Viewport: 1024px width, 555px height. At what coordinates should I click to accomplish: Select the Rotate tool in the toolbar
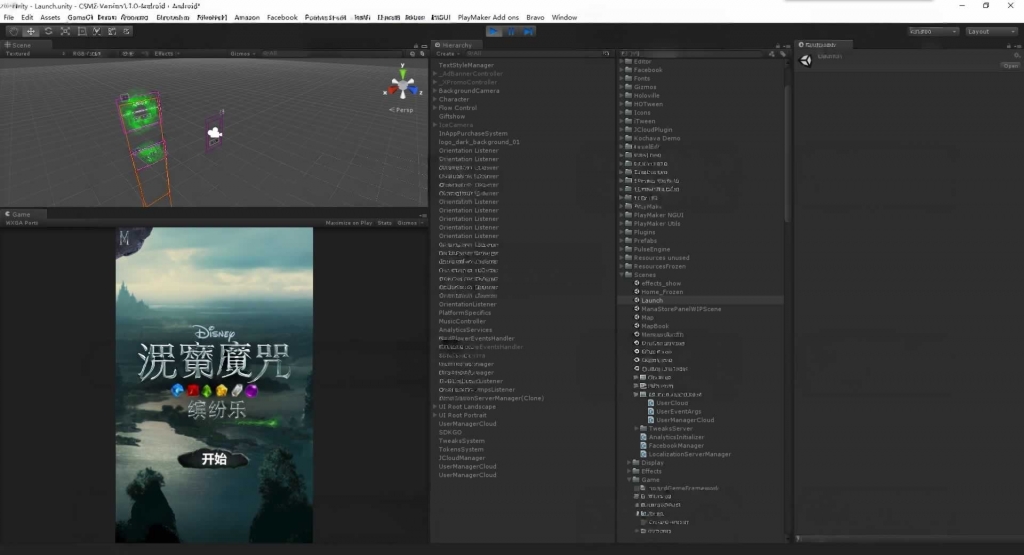click(48, 31)
